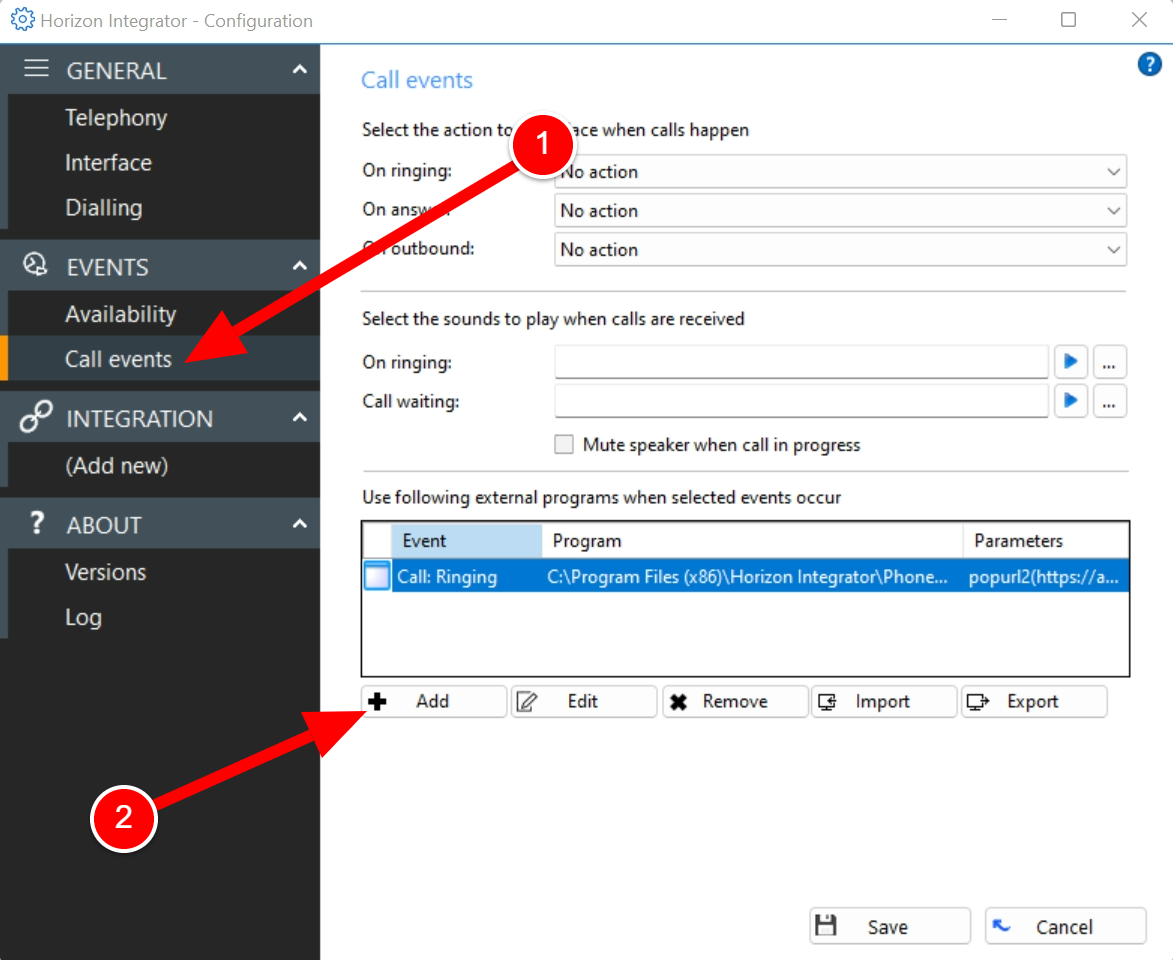Remove the selected external program event
The height and width of the screenshot is (960, 1173).
click(735, 702)
